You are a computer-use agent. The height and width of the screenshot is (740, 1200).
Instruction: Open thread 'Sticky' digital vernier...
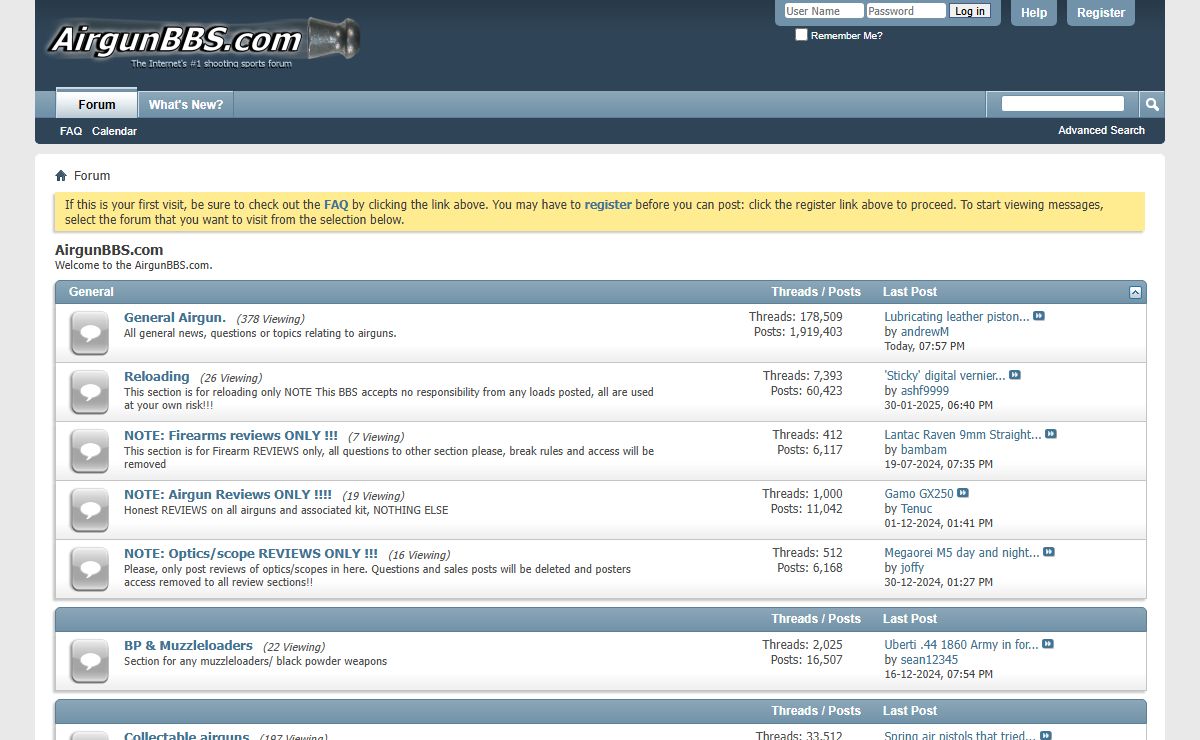coord(945,375)
